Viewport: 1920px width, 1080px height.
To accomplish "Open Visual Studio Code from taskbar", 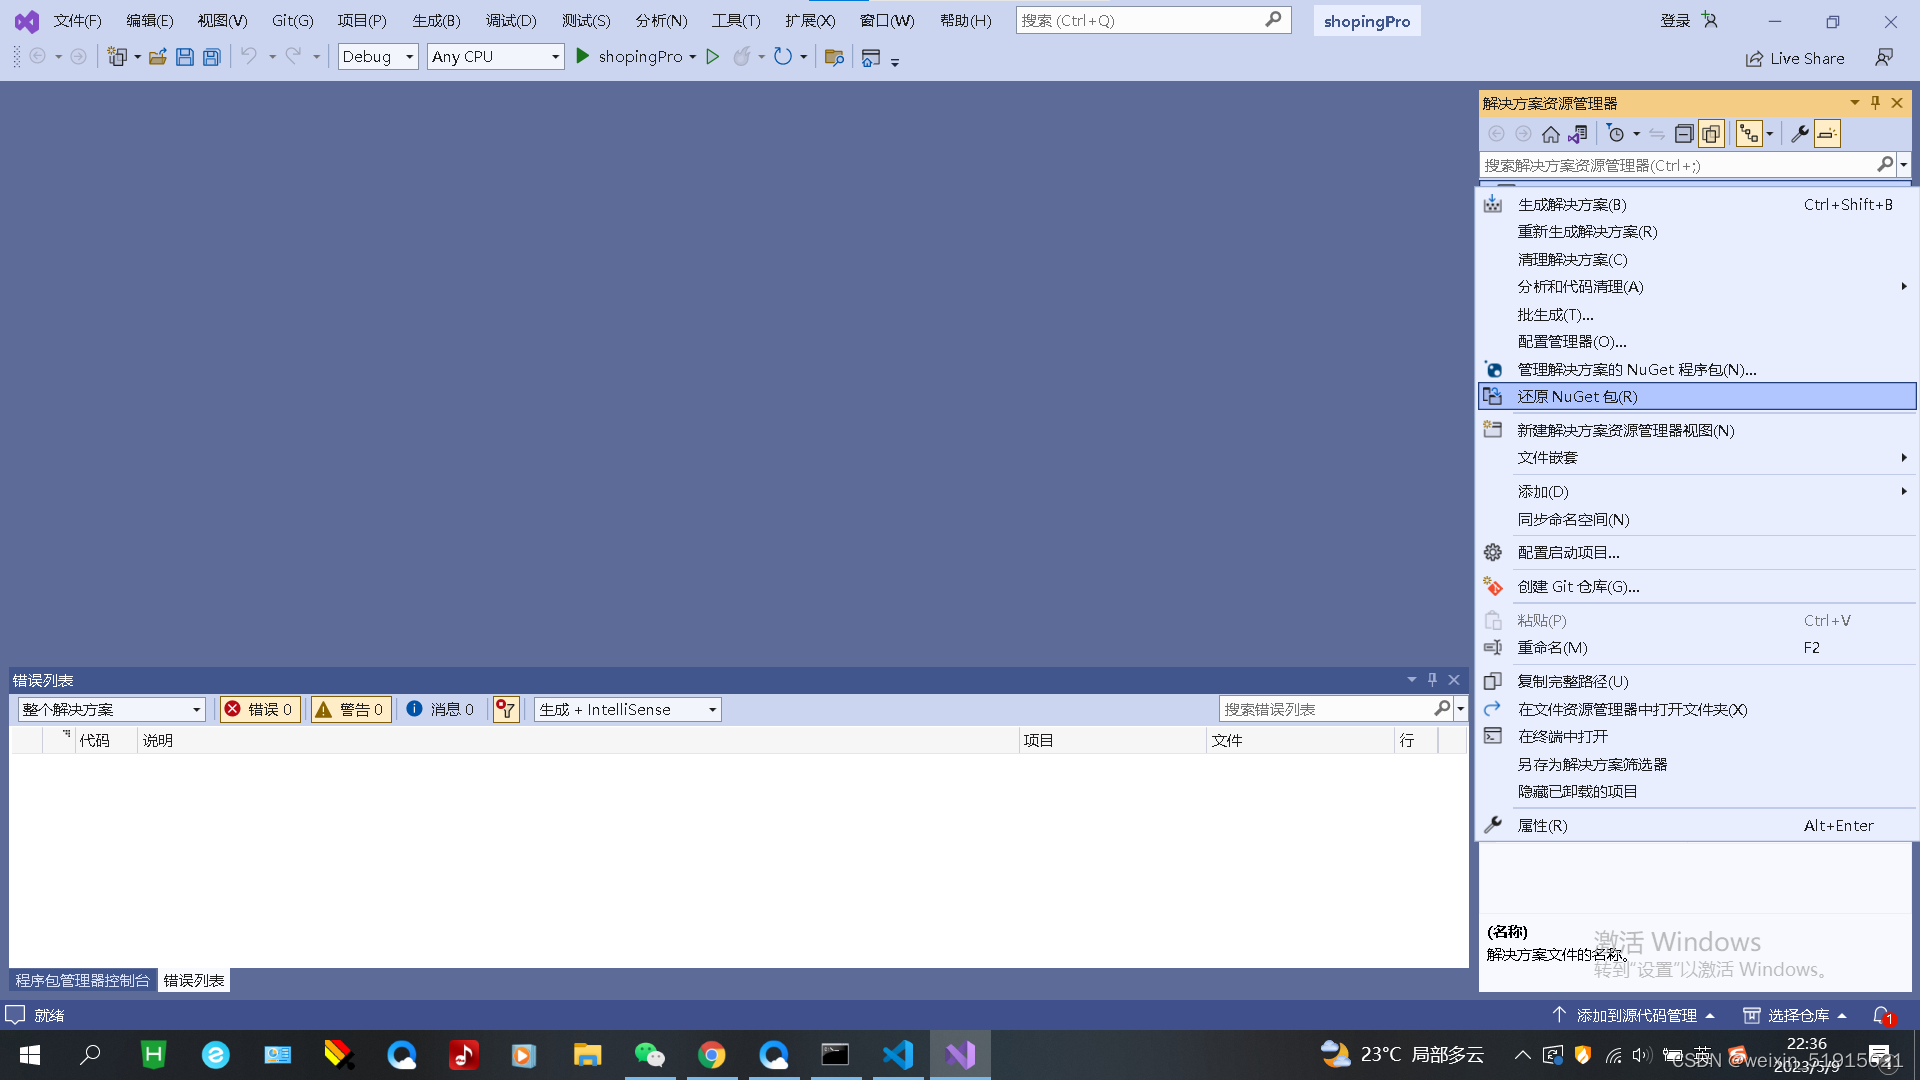I will pos(897,1055).
